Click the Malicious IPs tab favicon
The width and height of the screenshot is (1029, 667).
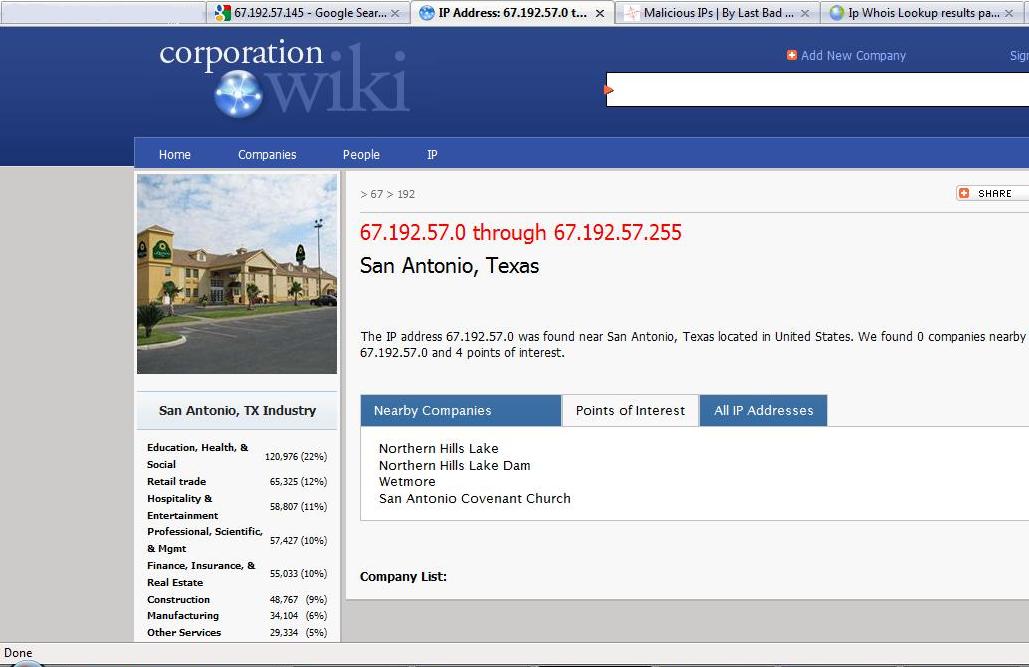(x=632, y=12)
